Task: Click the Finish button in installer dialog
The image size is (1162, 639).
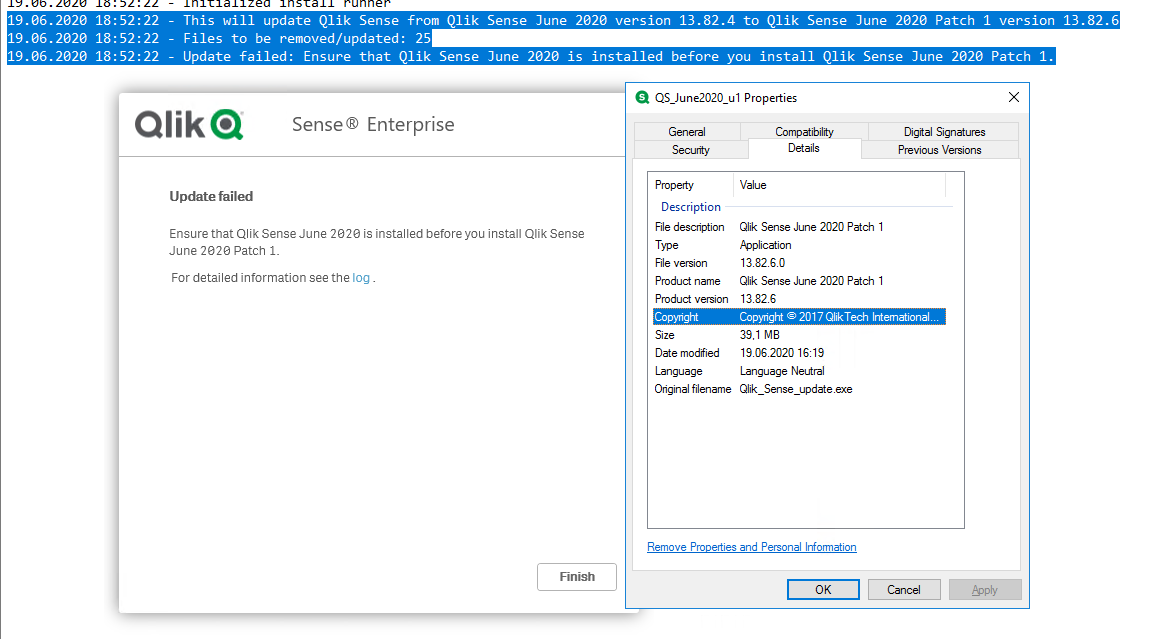Action: coord(577,576)
